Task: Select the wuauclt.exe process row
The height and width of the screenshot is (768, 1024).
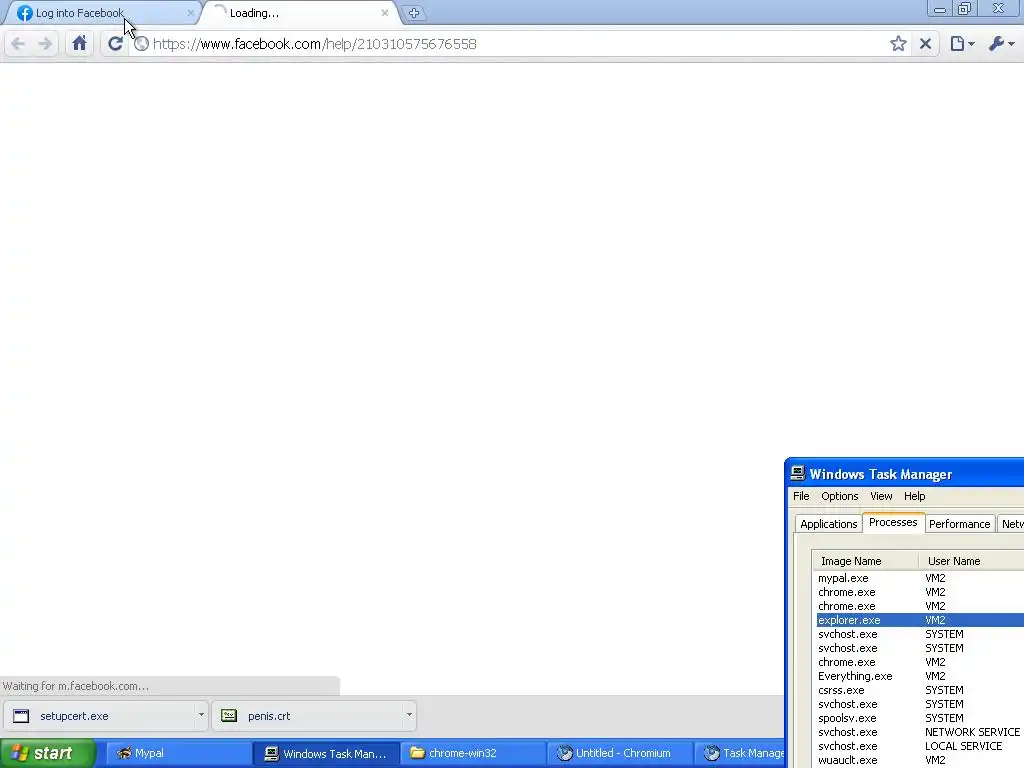Action: pyautogui.click(x=920, y=760)
